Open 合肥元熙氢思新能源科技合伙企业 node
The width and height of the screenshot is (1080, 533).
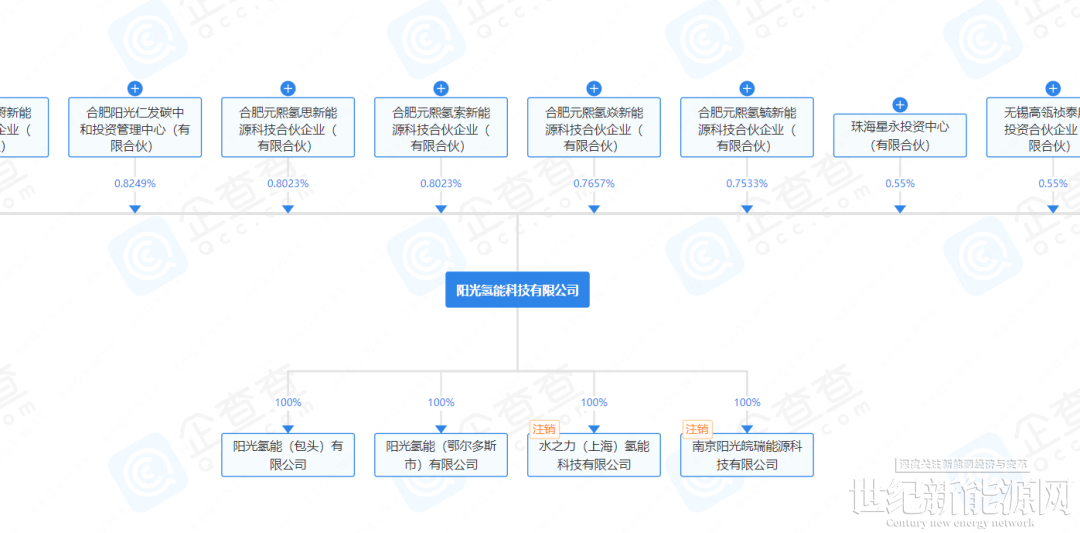click(x=288, y=127)
